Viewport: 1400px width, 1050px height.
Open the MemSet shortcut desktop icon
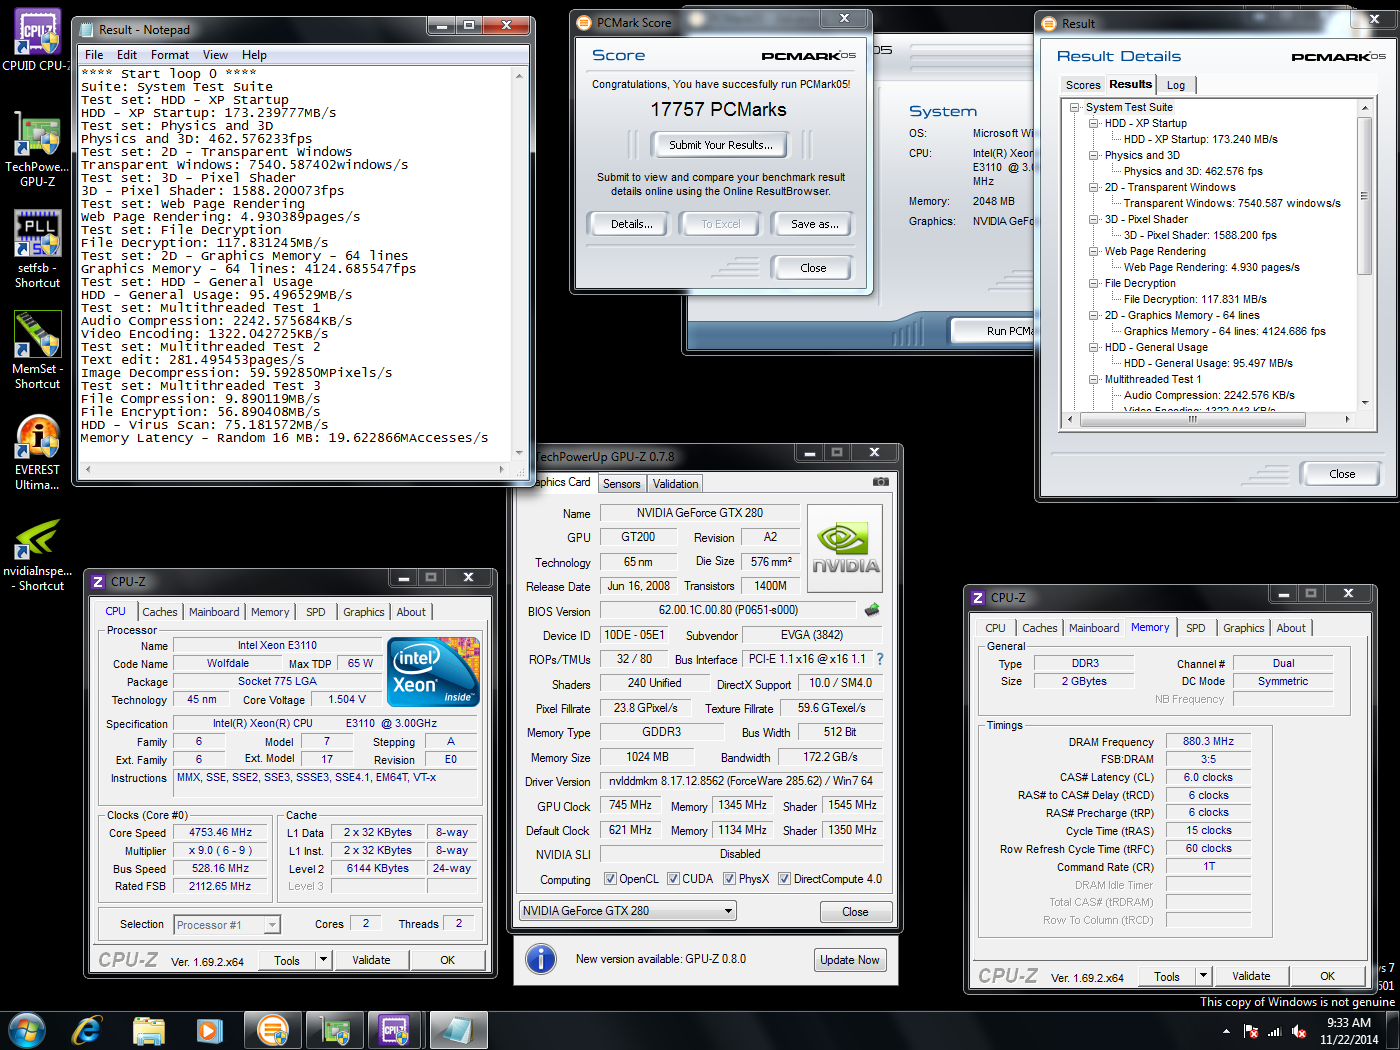[37, 350]
